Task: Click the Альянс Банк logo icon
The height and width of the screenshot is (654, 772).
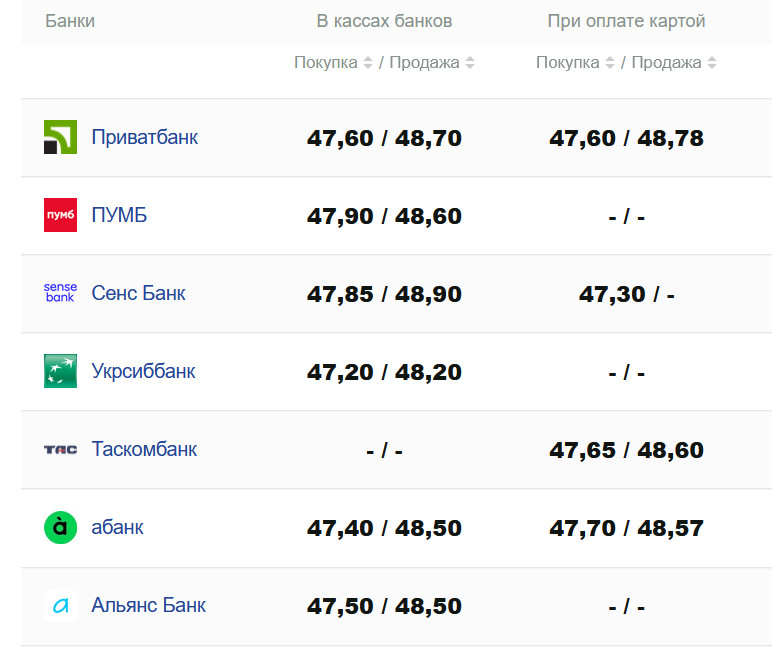Action: click(x=60, y=605)
